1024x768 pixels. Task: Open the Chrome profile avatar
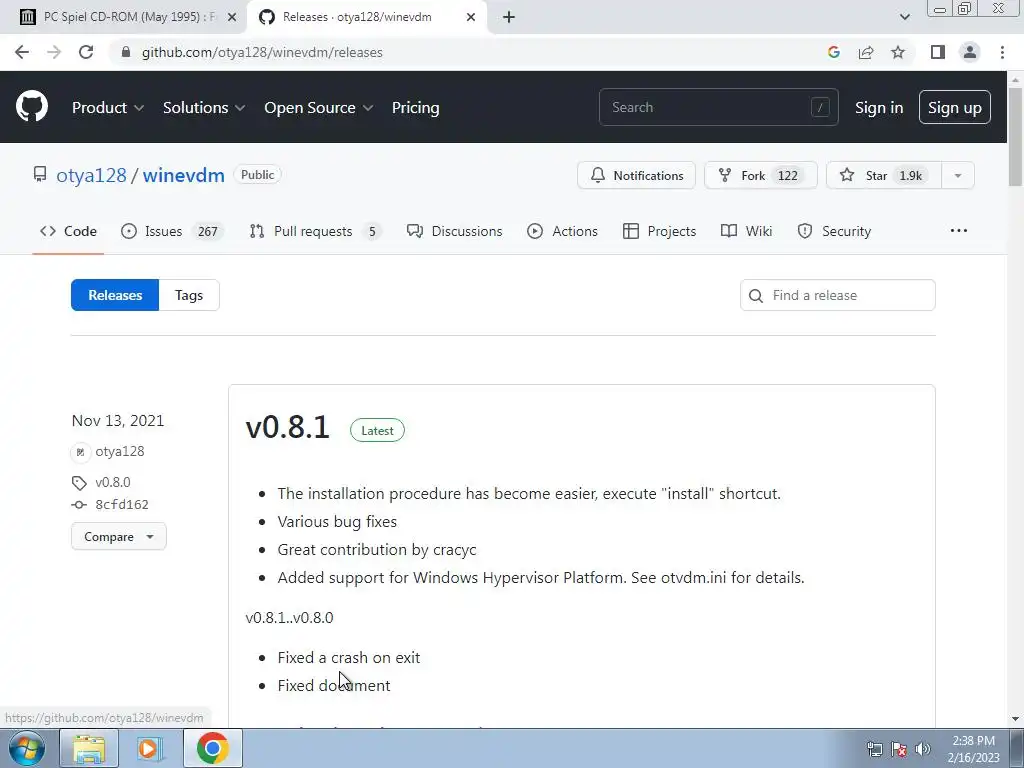point(970,52)
